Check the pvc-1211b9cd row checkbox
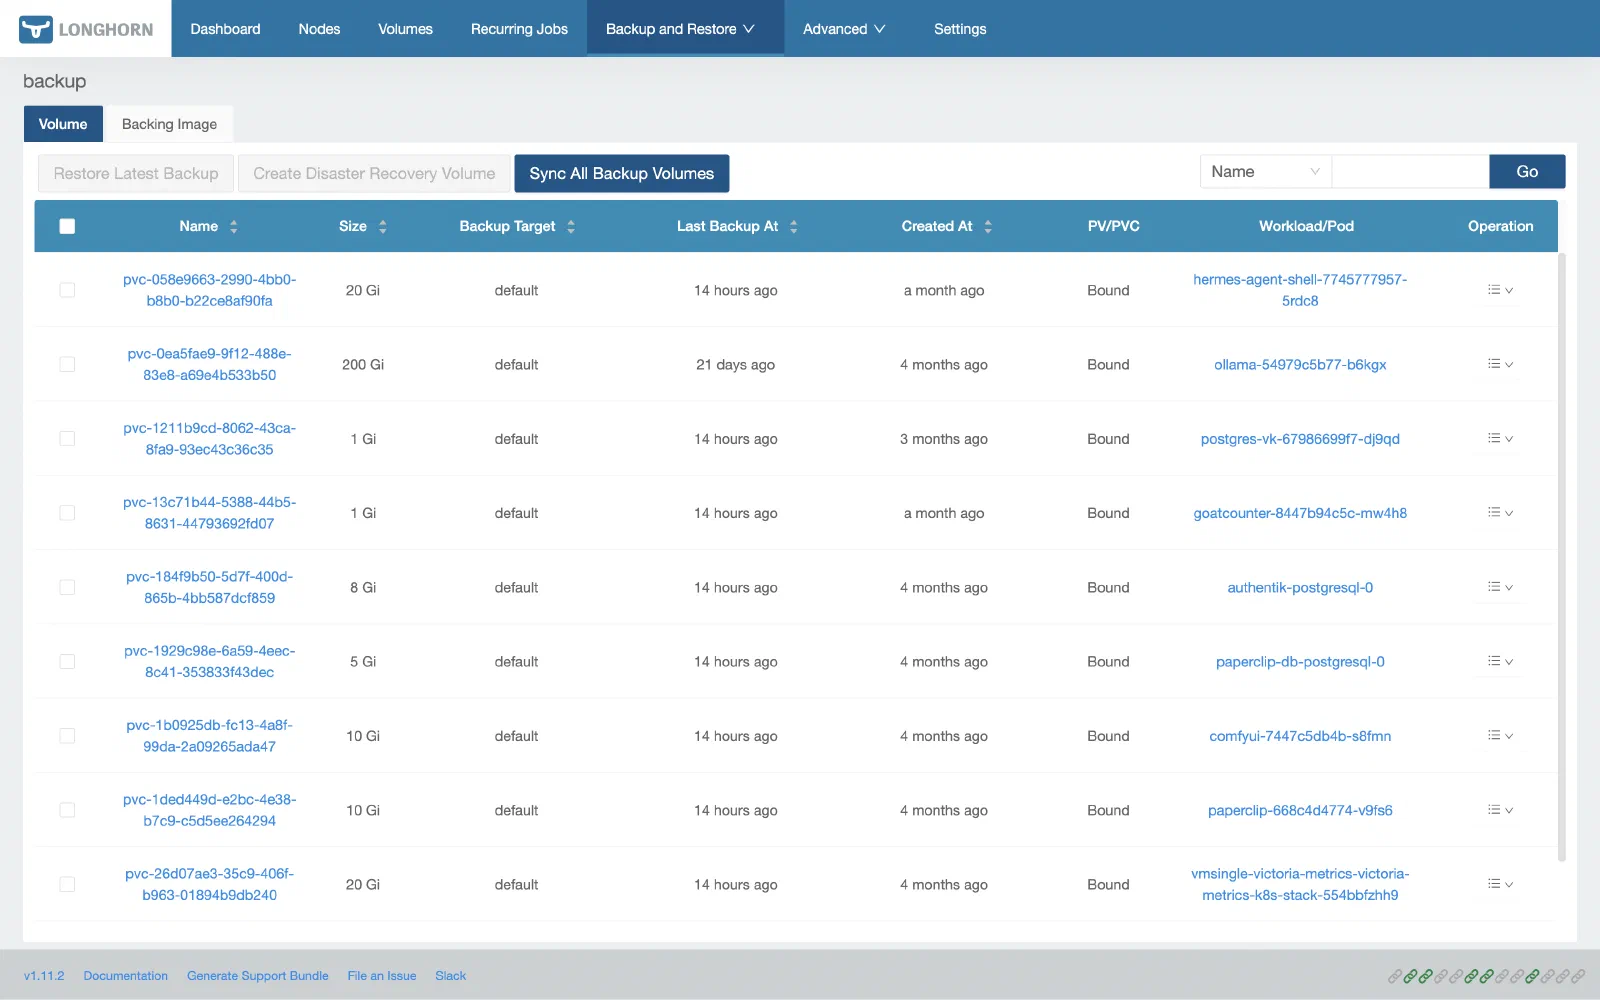The width and height of the screenshot is (1600, 1000). pyautogui.click(x=67, y=438)
